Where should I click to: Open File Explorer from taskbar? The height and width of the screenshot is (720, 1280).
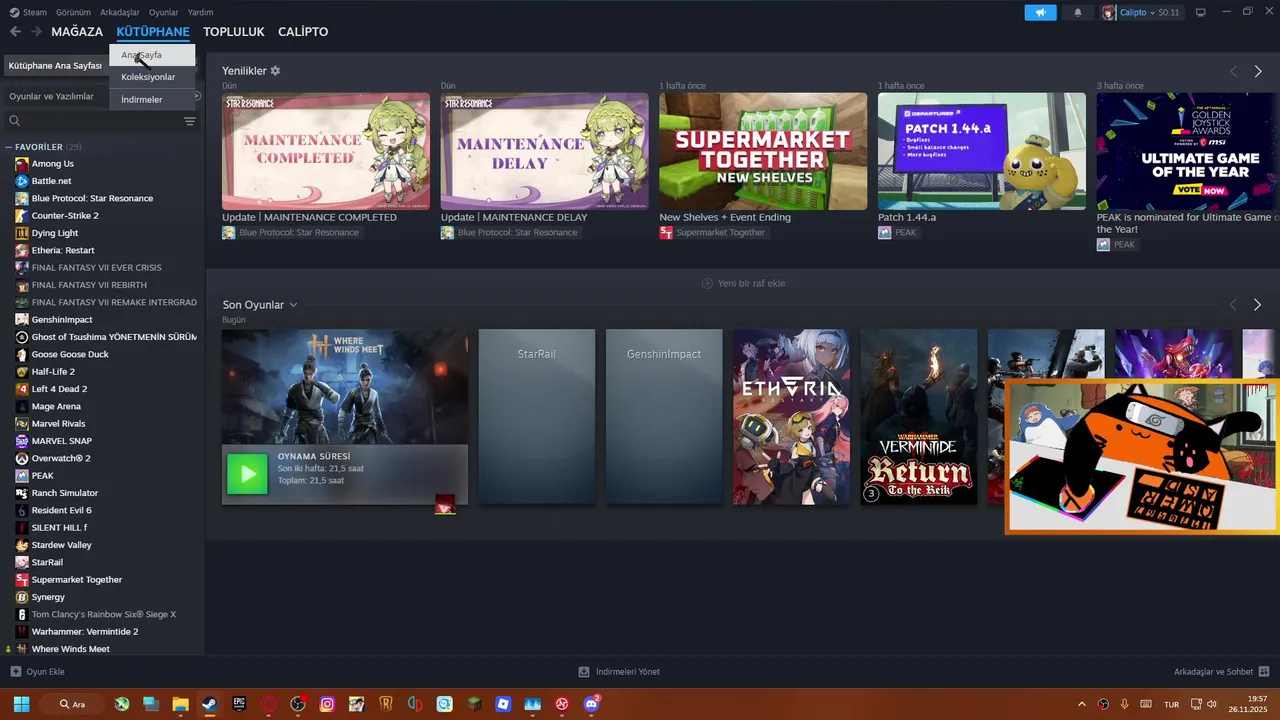point(180,704)
